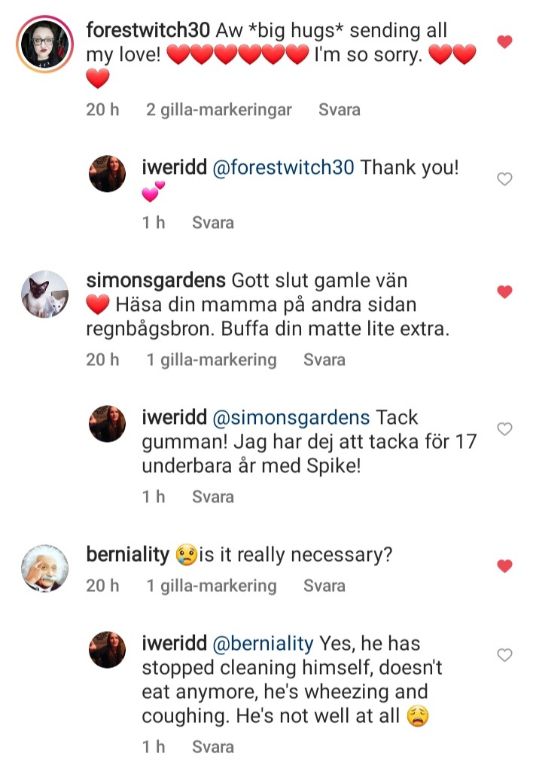View 1 gilla-markering on simonsgardens' comment
The image size is (542, 768).
click(x=212, y=360)
